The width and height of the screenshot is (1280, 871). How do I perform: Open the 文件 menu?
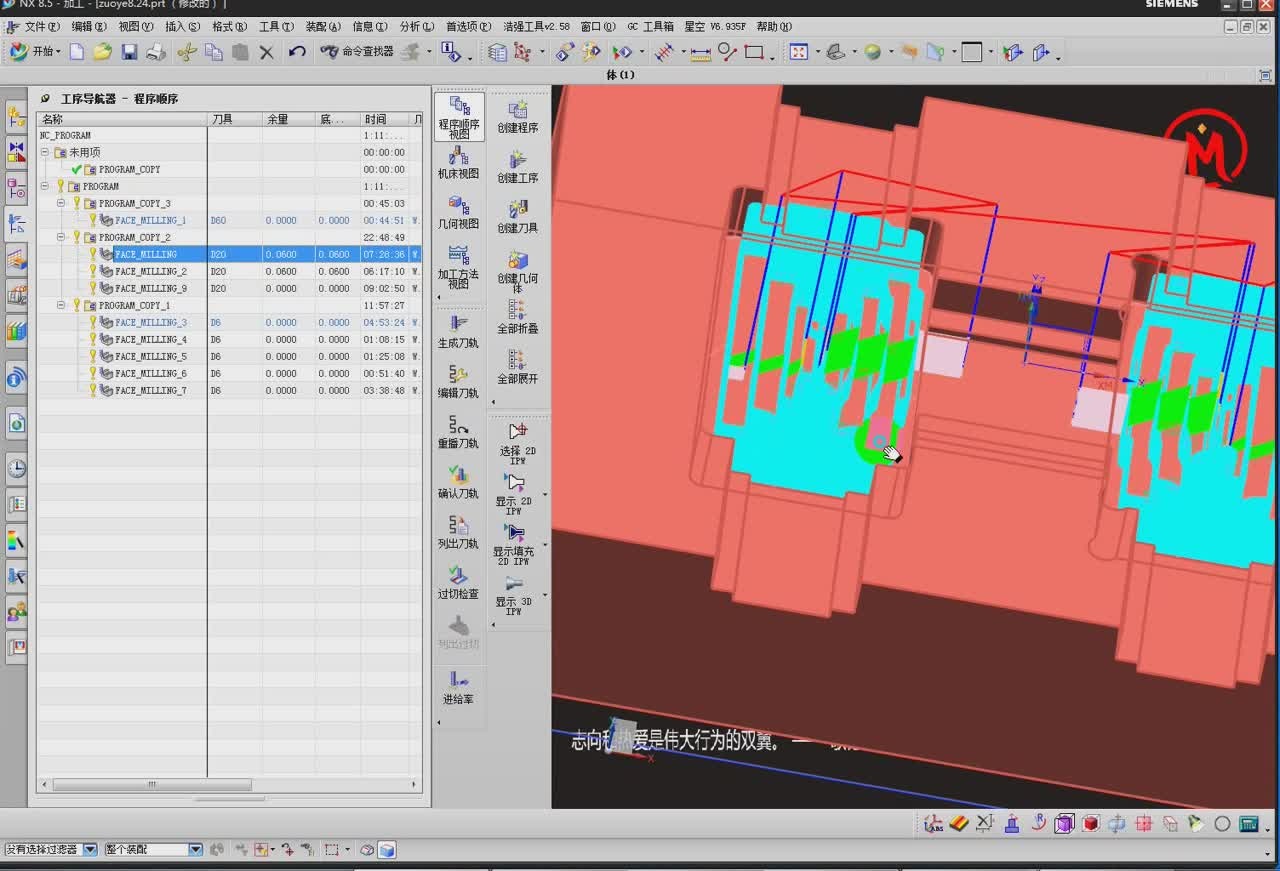41,27
